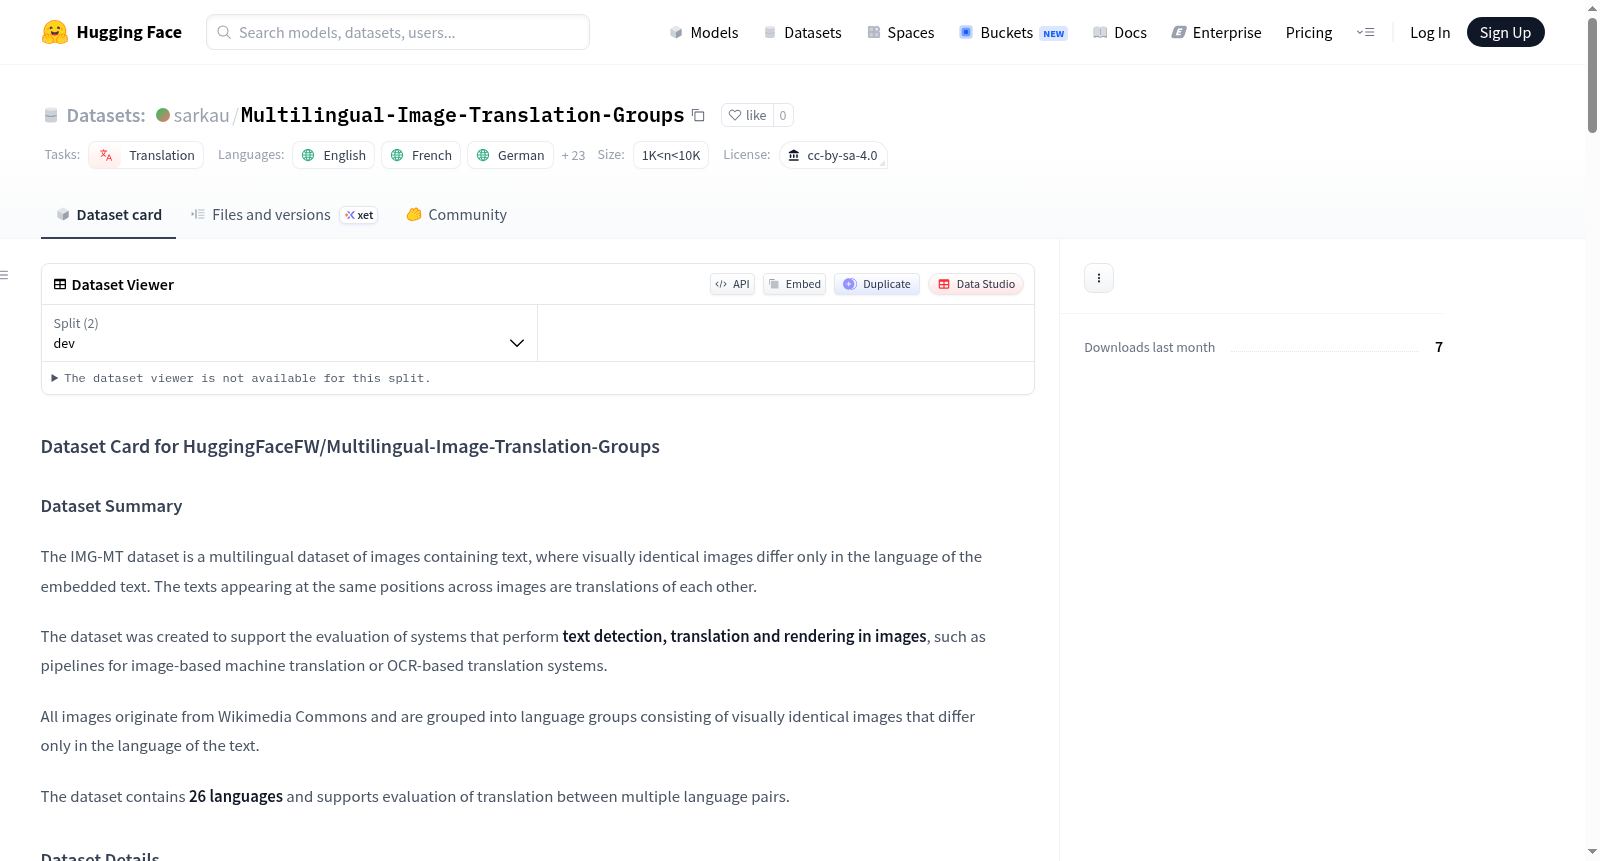Click the Dataset Summary heading
The width and height of the screenshot is (1600, 861).
click(111, 506)
